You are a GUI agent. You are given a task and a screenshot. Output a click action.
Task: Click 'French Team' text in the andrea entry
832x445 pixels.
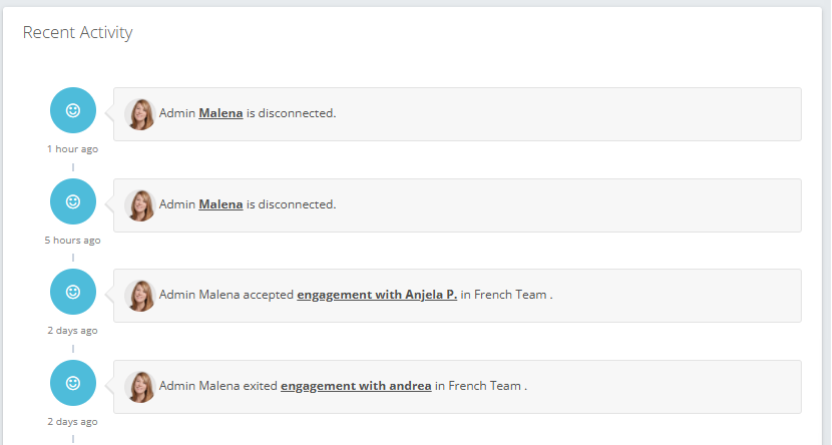point(484,386)
